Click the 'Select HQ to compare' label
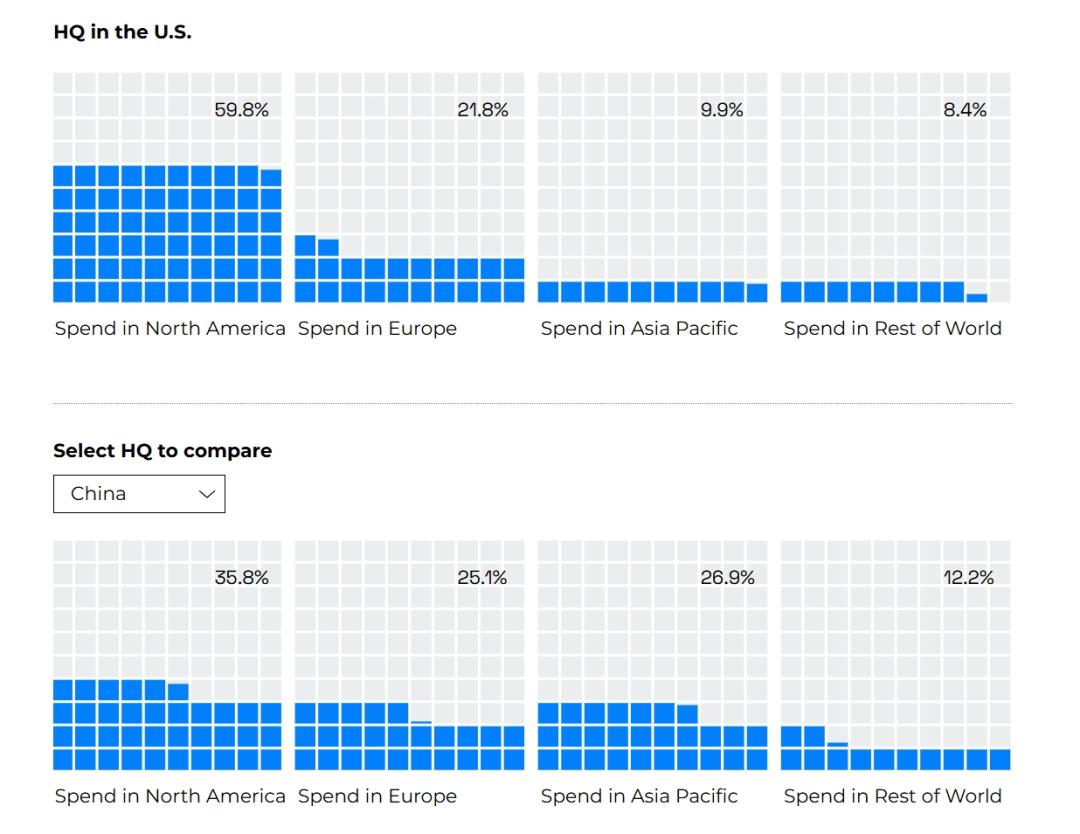Image resolution: width=1080 pixels, height=834 pixels. (163, 450)
